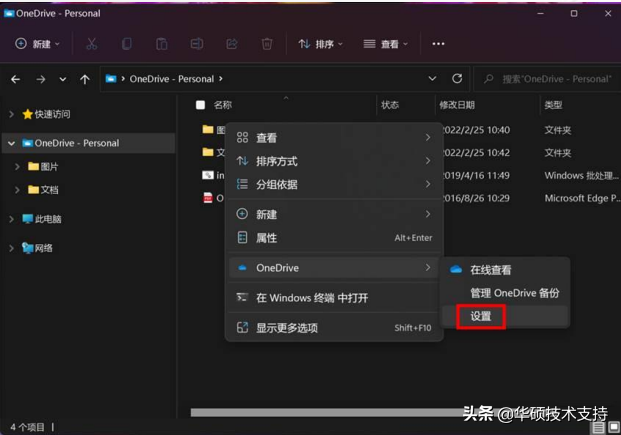Go up one folder level
This screenshot has height=435, width=621.
coord(84,79)
